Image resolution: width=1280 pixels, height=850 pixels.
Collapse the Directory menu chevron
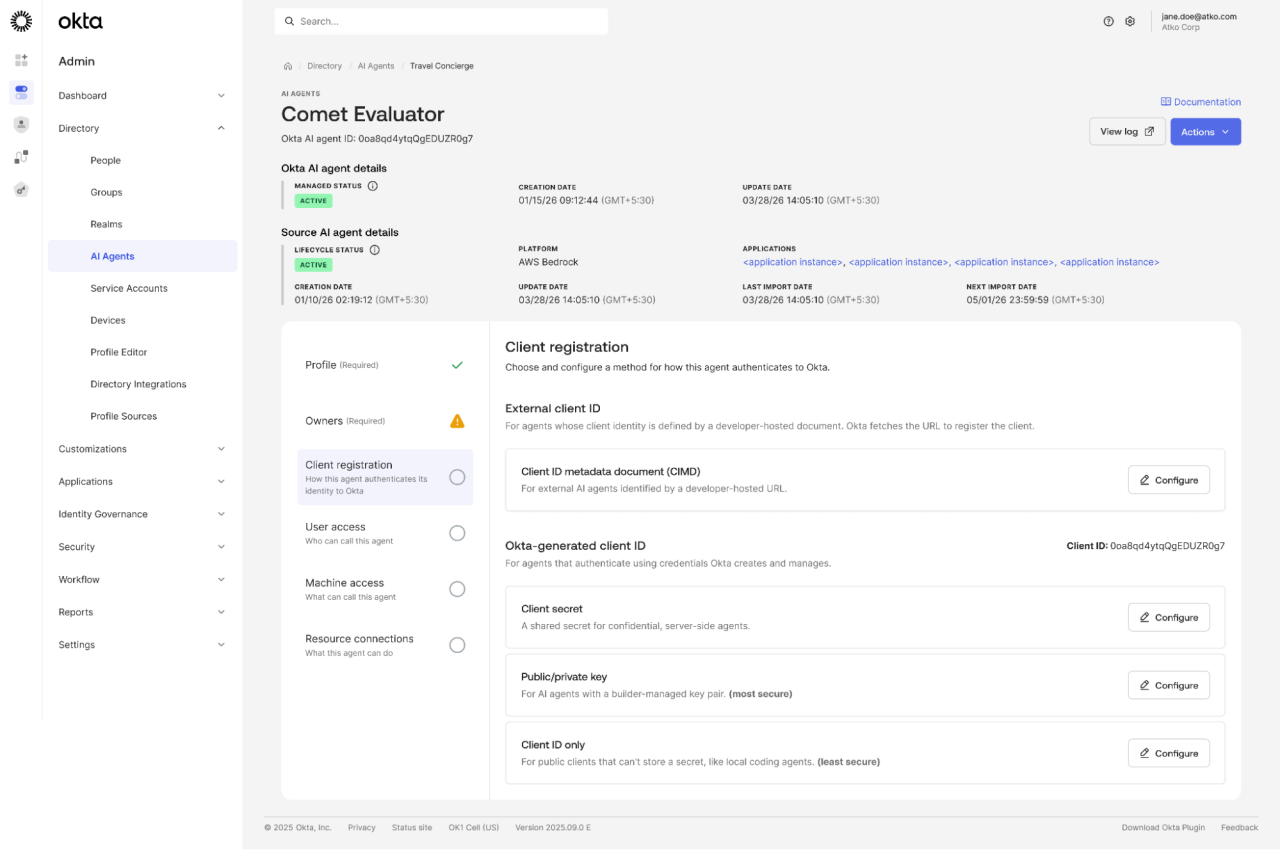pyautogui.click(x=221, y=128)
